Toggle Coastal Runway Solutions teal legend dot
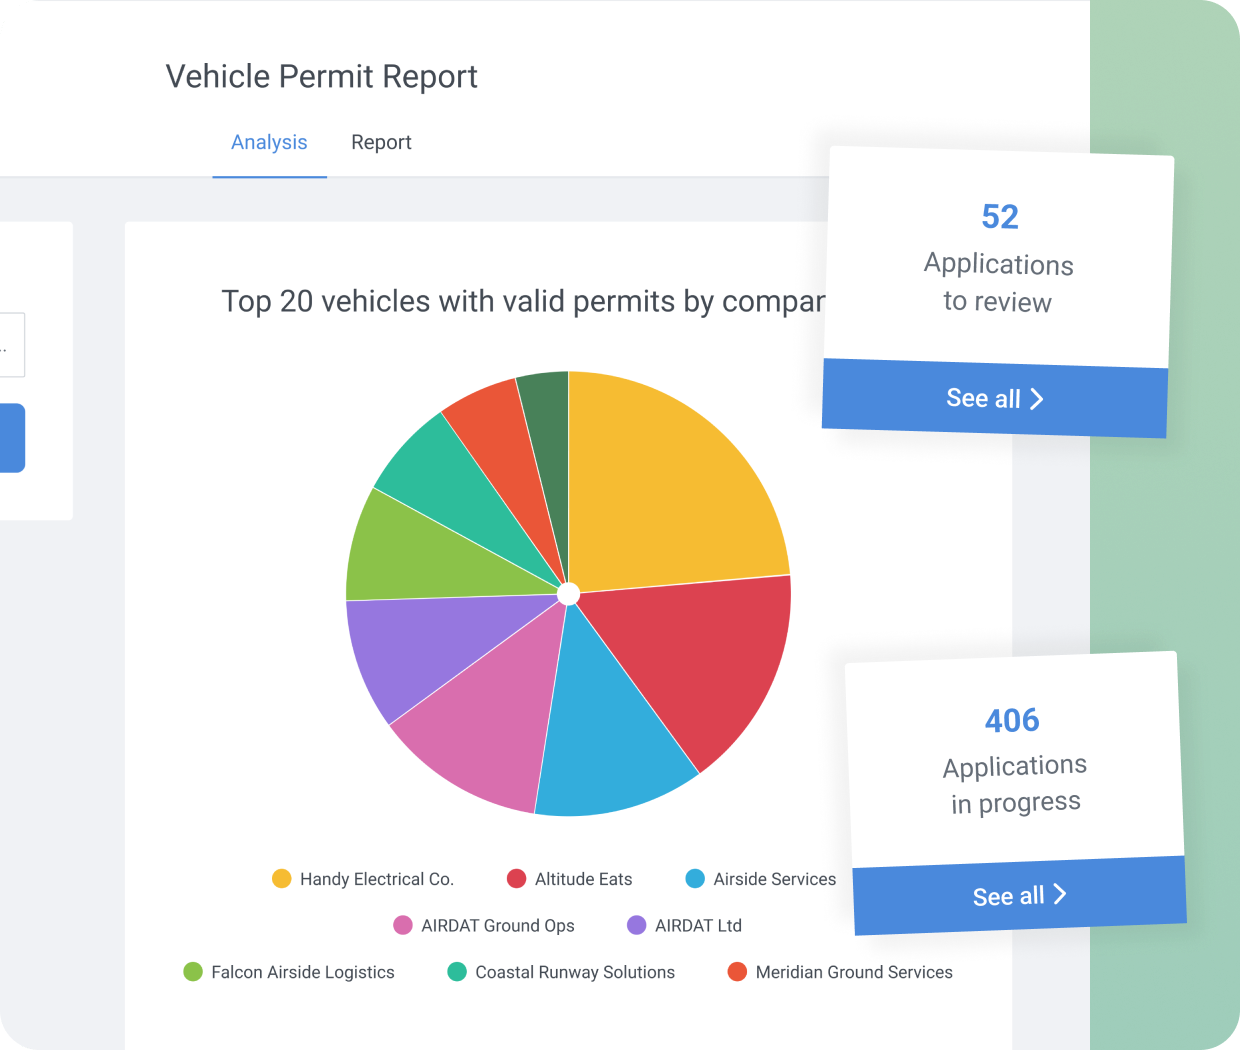 [x=457, y=972]
